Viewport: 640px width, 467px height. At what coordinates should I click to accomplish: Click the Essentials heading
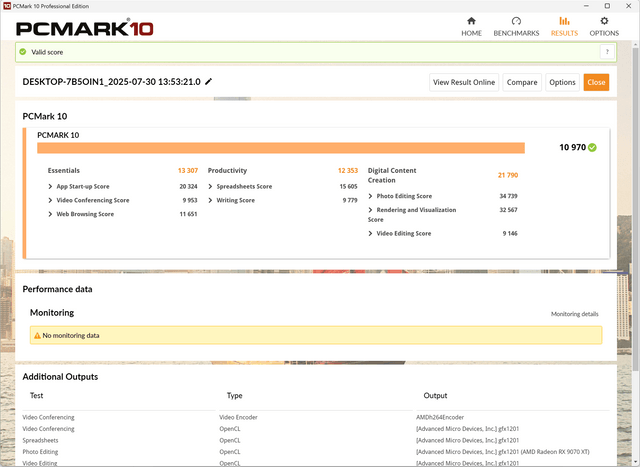[64, 171]
